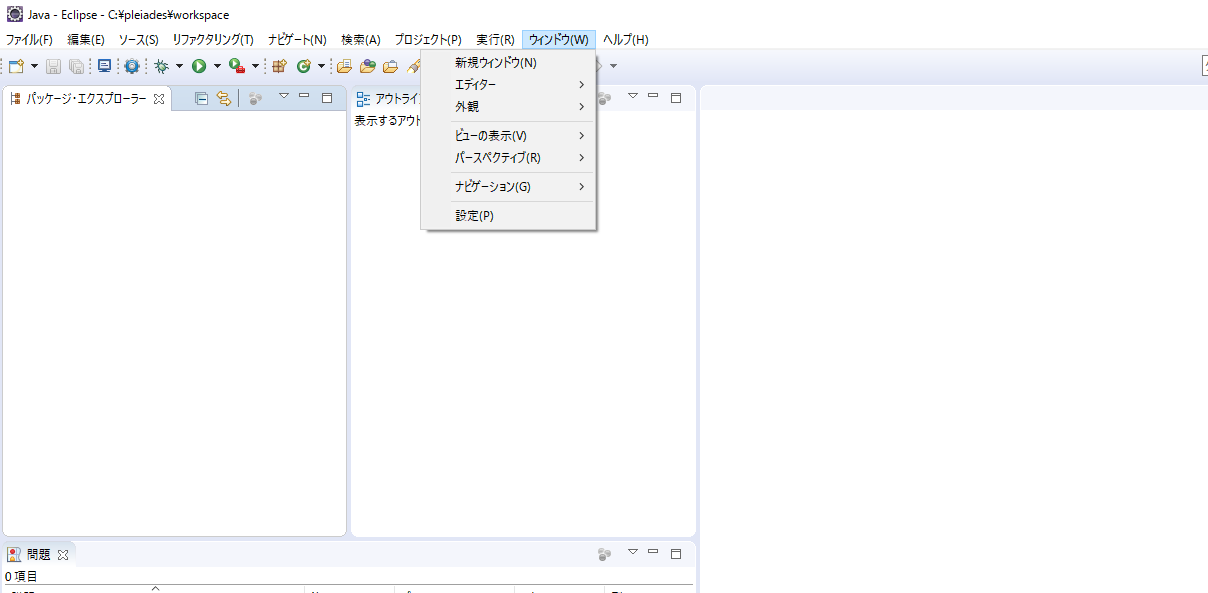Click the Open Type folder icon

[x=344, y=66]
